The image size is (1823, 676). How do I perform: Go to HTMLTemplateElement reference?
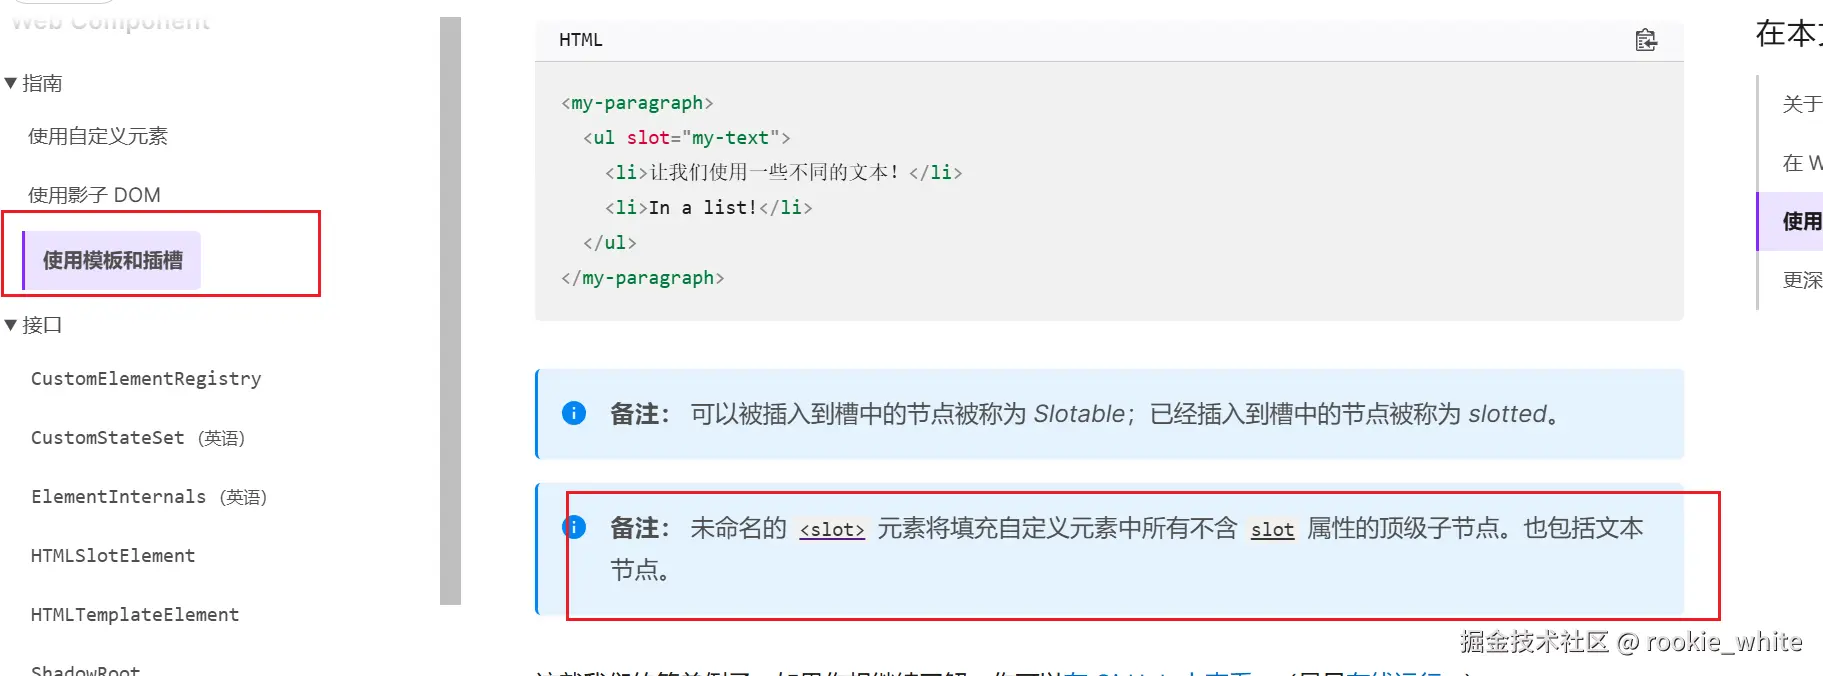[x=135, y=615]
